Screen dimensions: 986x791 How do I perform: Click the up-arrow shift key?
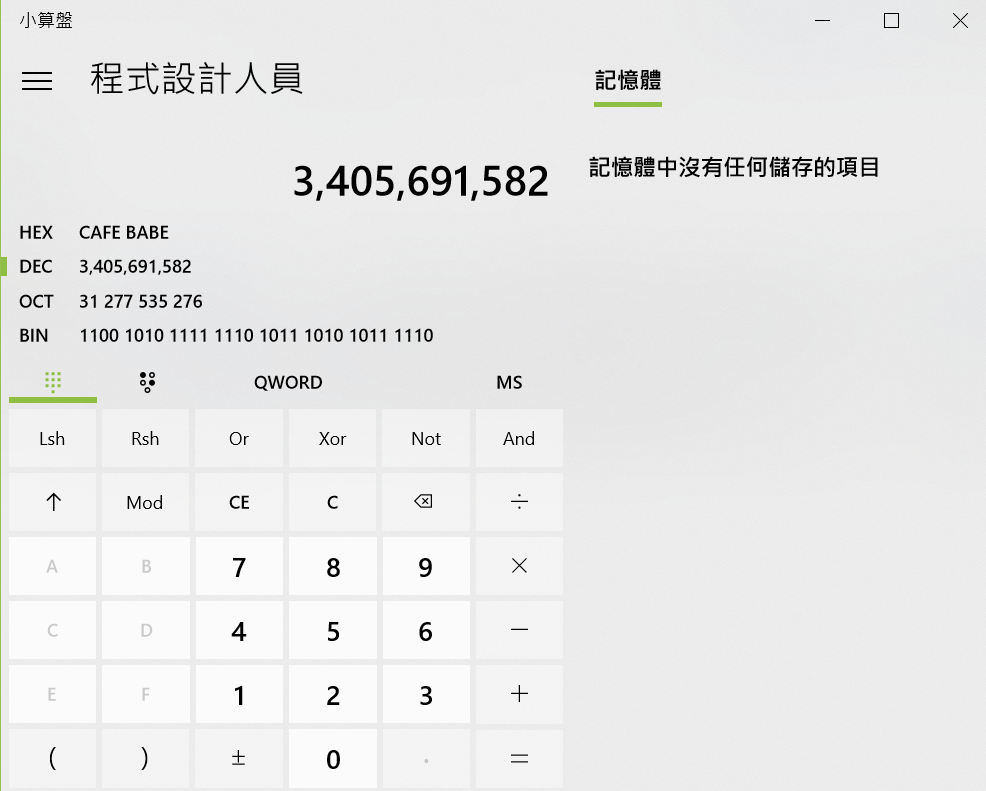52,502
